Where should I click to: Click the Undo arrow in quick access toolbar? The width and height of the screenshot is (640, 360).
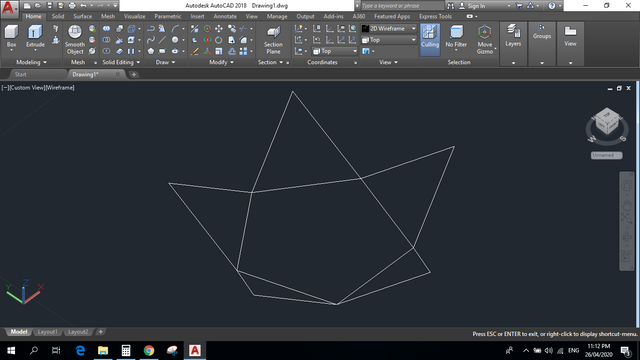83,6
